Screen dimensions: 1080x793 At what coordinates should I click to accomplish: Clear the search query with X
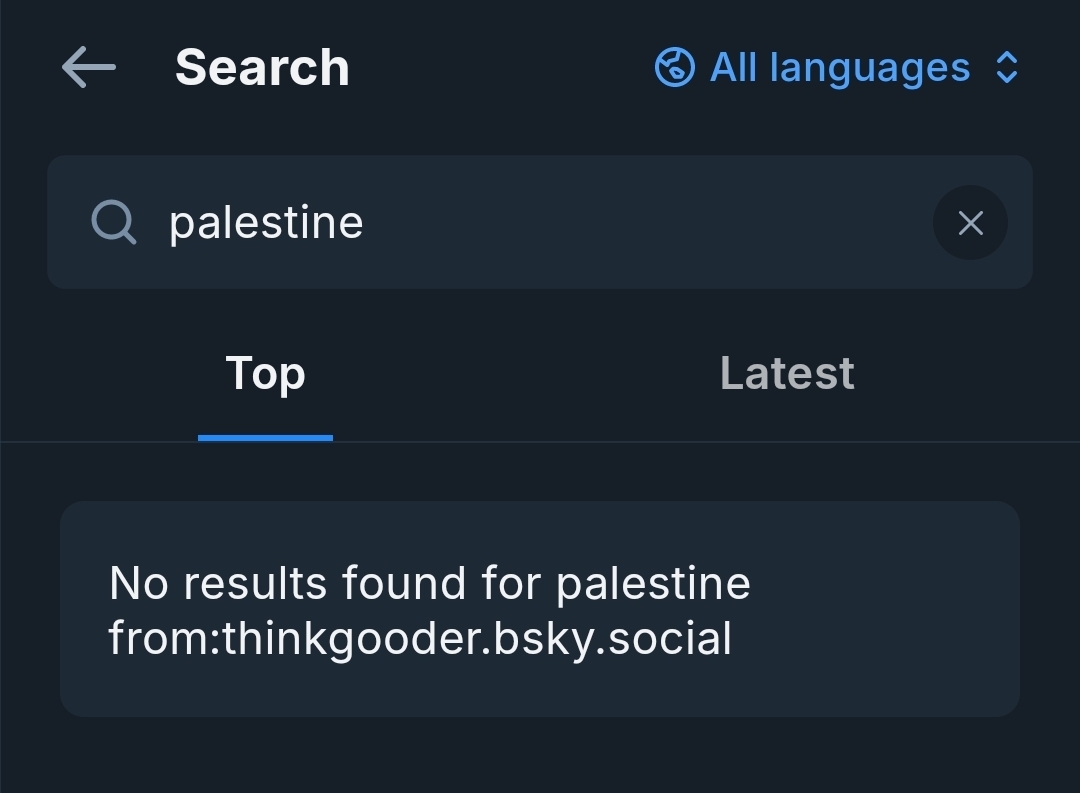[x=970, y=223]
